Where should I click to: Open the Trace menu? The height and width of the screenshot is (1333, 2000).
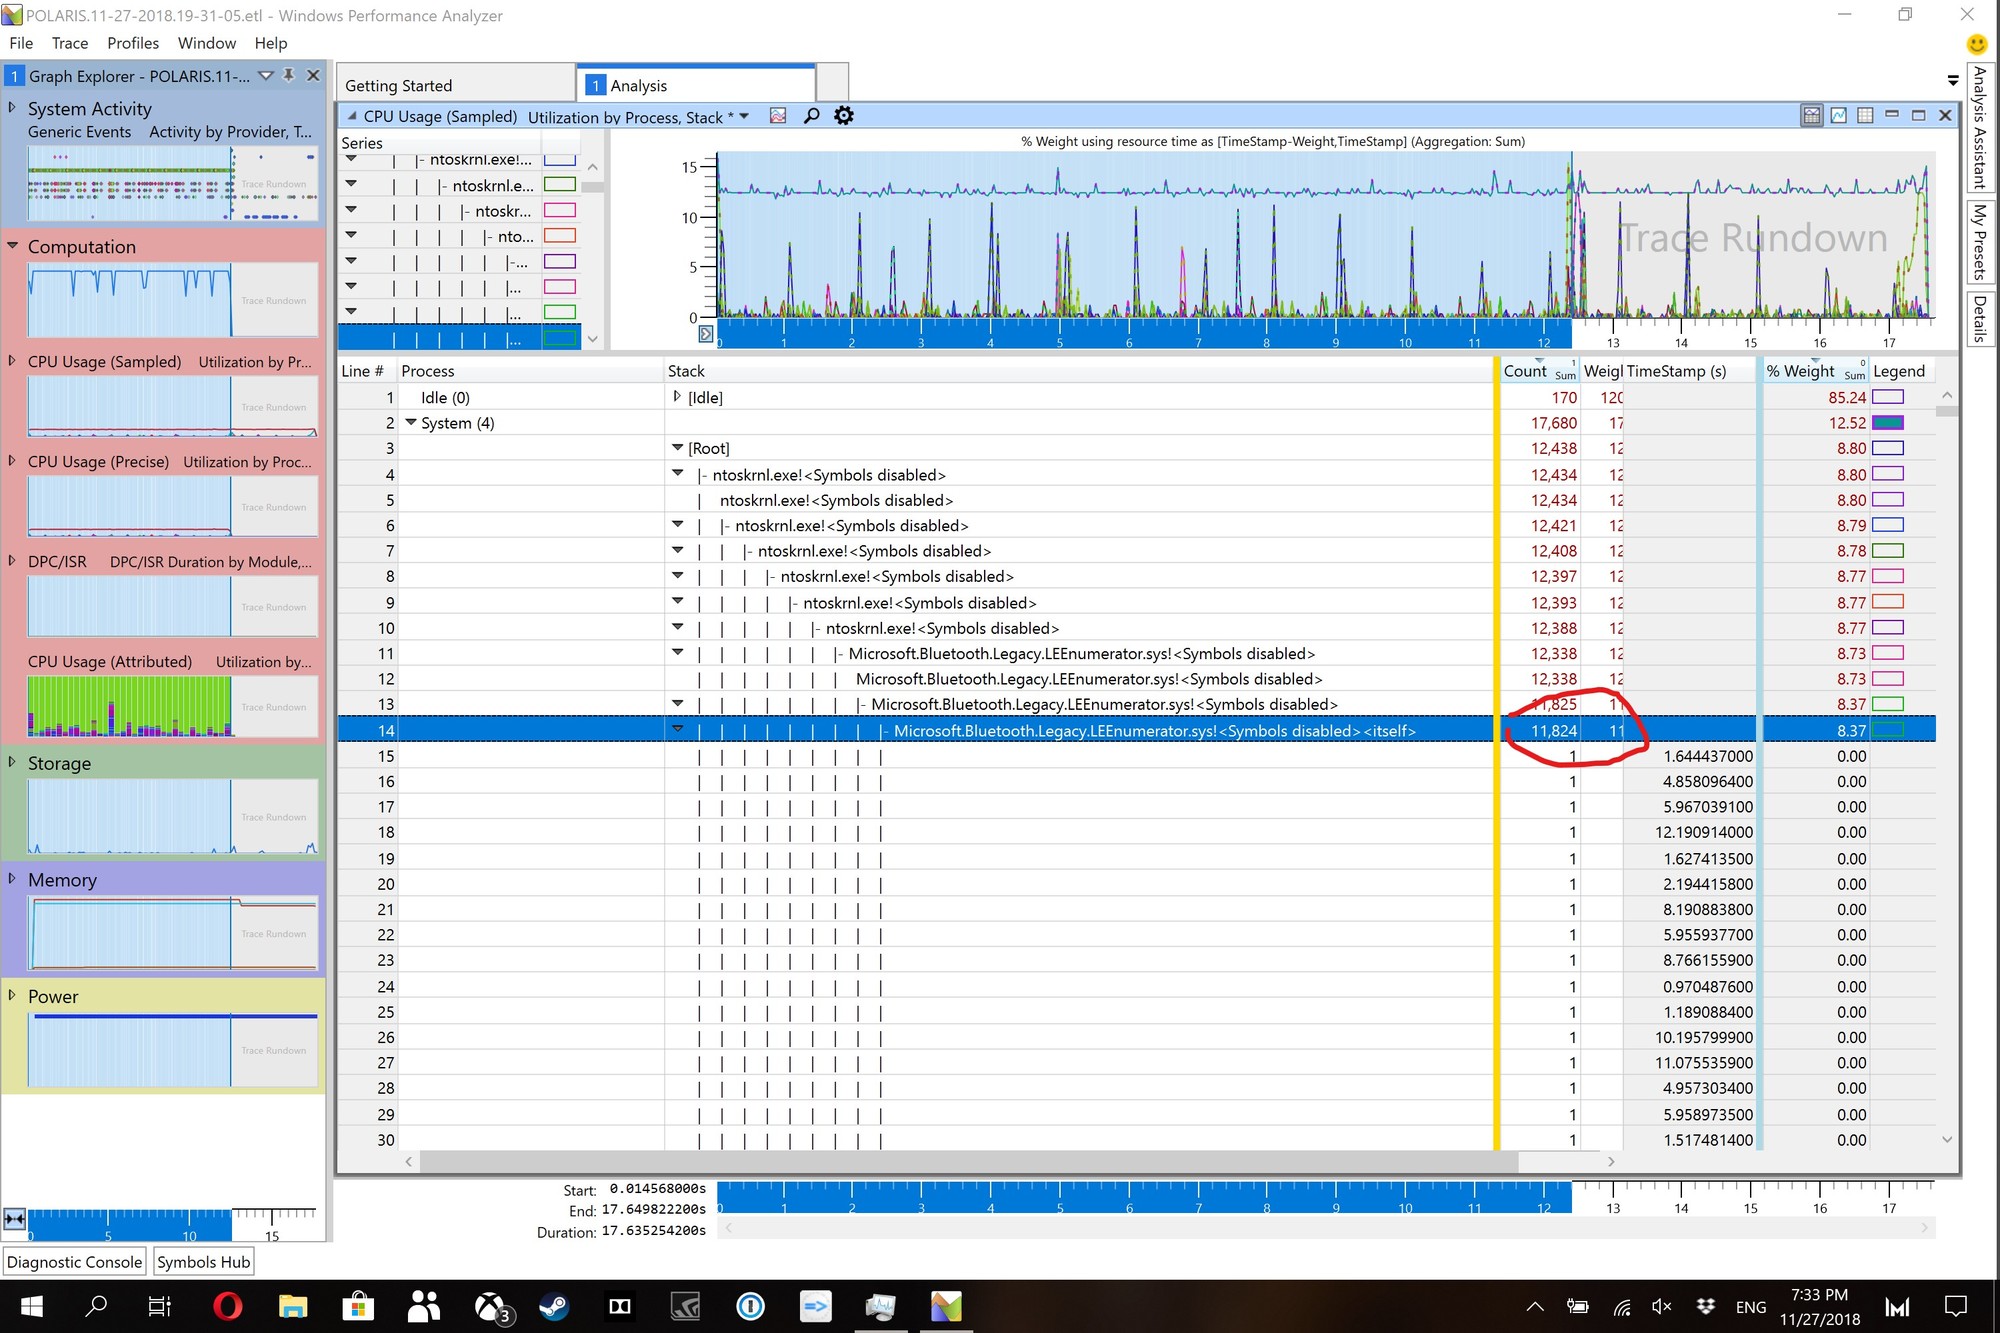[x=70, y=43]
